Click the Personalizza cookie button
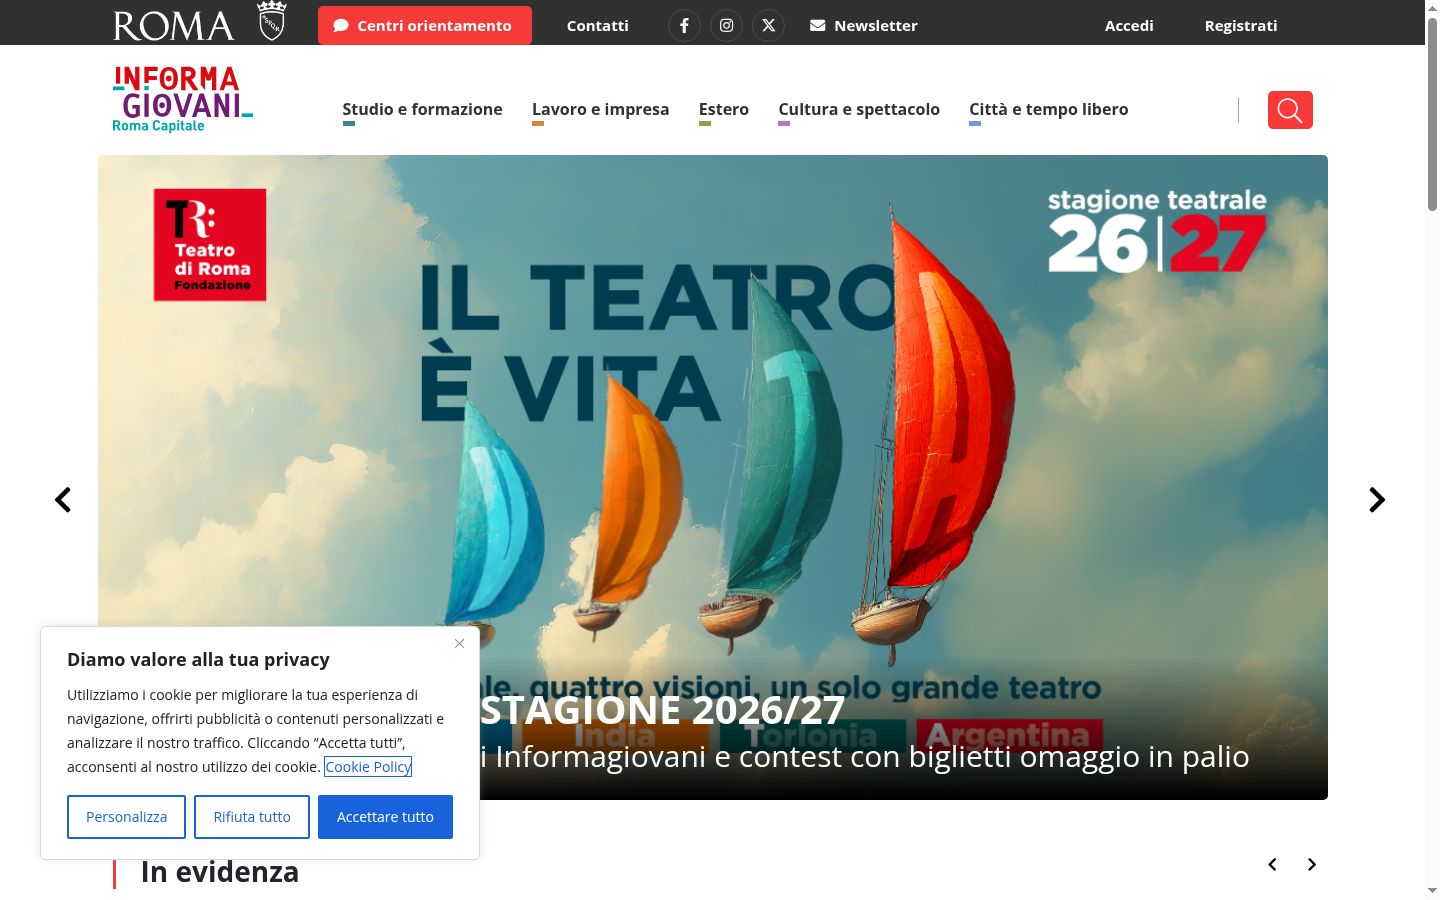Viewport: 1440px width, 900px height. [x=126, y=817]
